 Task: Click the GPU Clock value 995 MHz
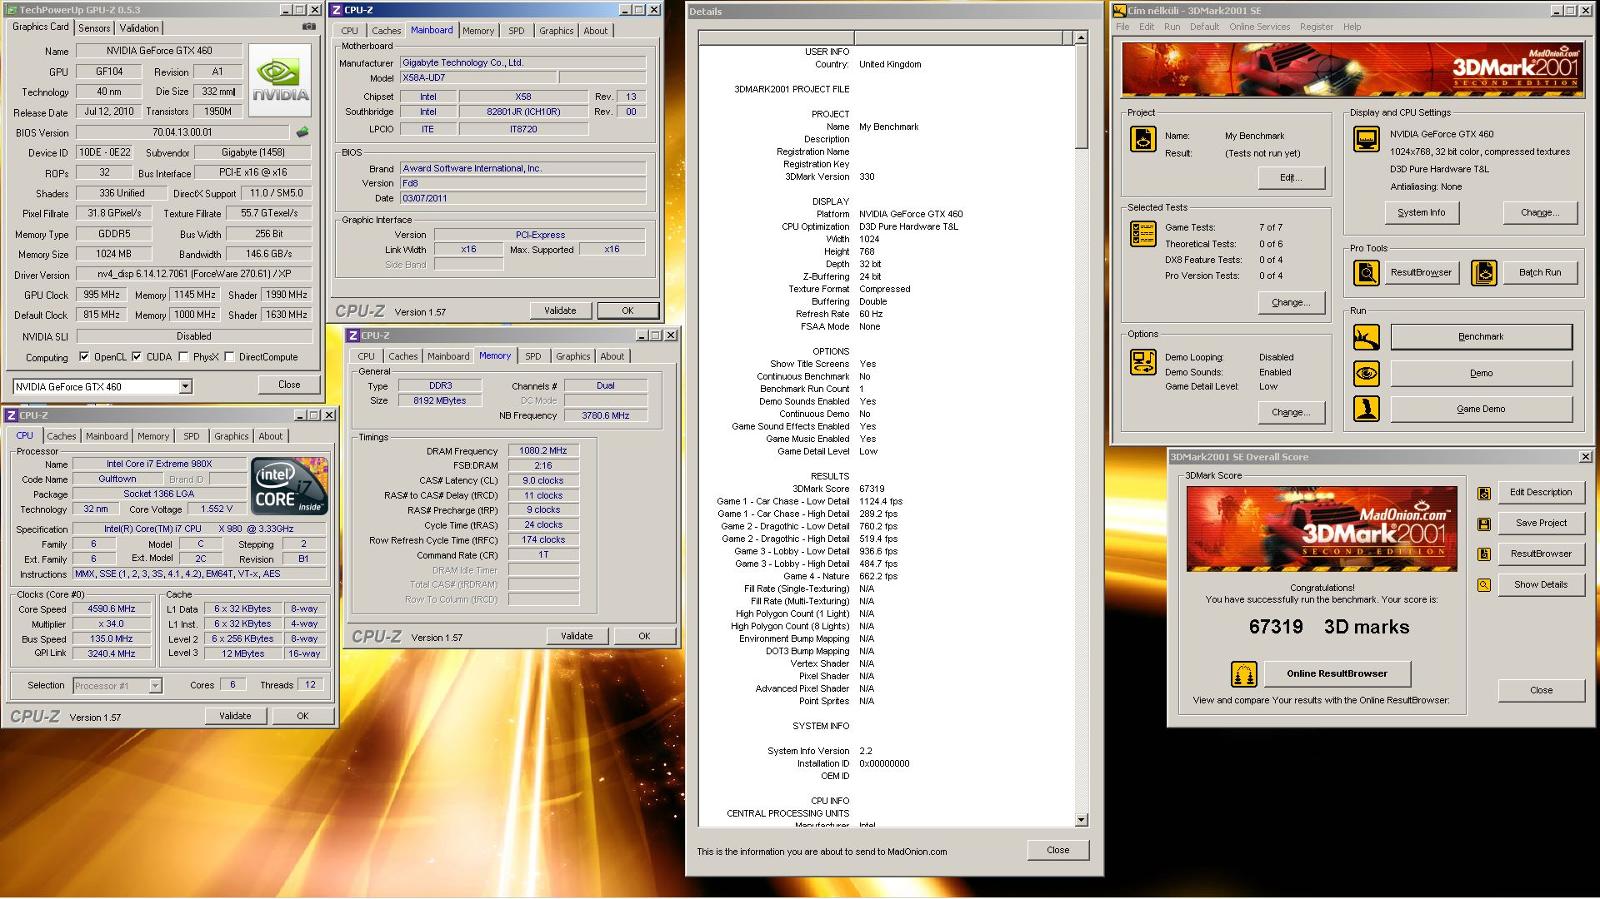[x=101, y=295]
